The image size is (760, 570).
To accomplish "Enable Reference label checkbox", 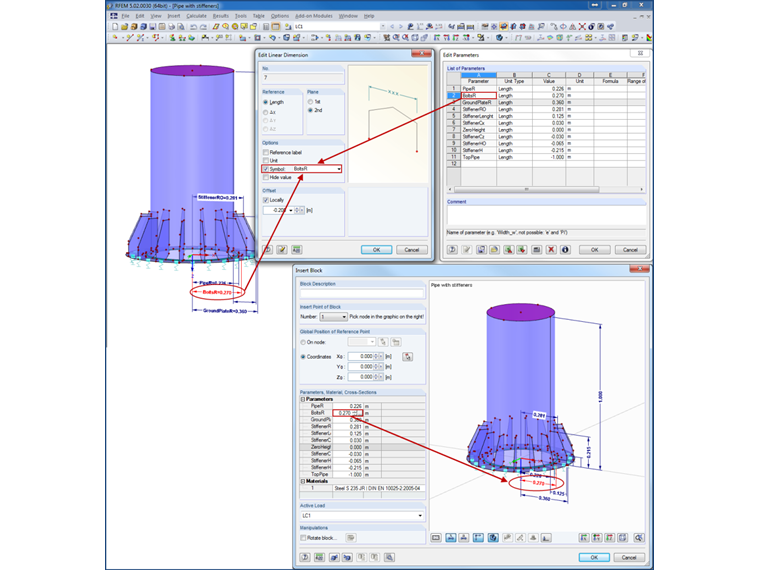I will tap(266, 152).
